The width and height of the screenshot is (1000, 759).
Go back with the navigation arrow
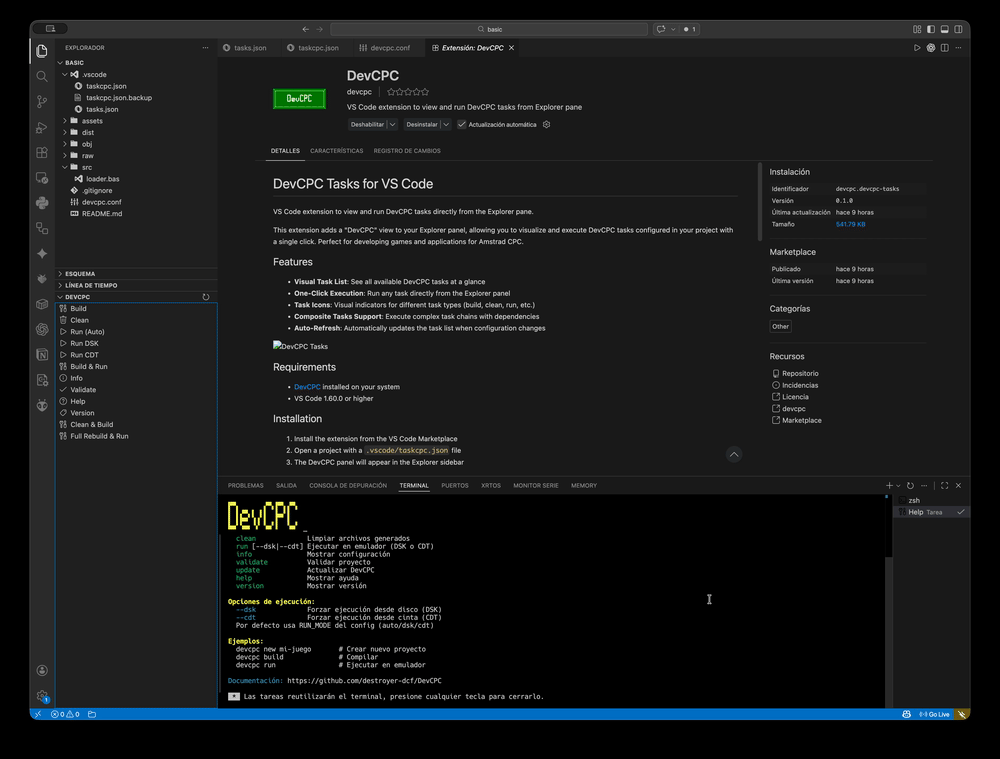305,29
